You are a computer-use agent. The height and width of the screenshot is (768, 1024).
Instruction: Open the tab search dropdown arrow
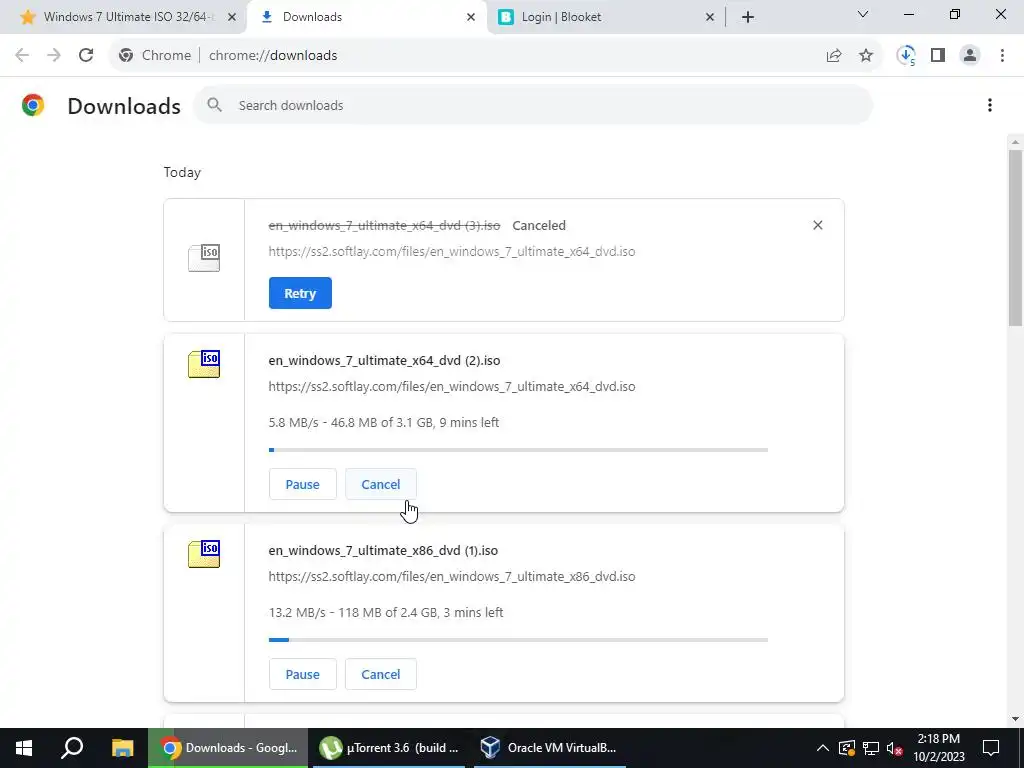tap(863, 14)
